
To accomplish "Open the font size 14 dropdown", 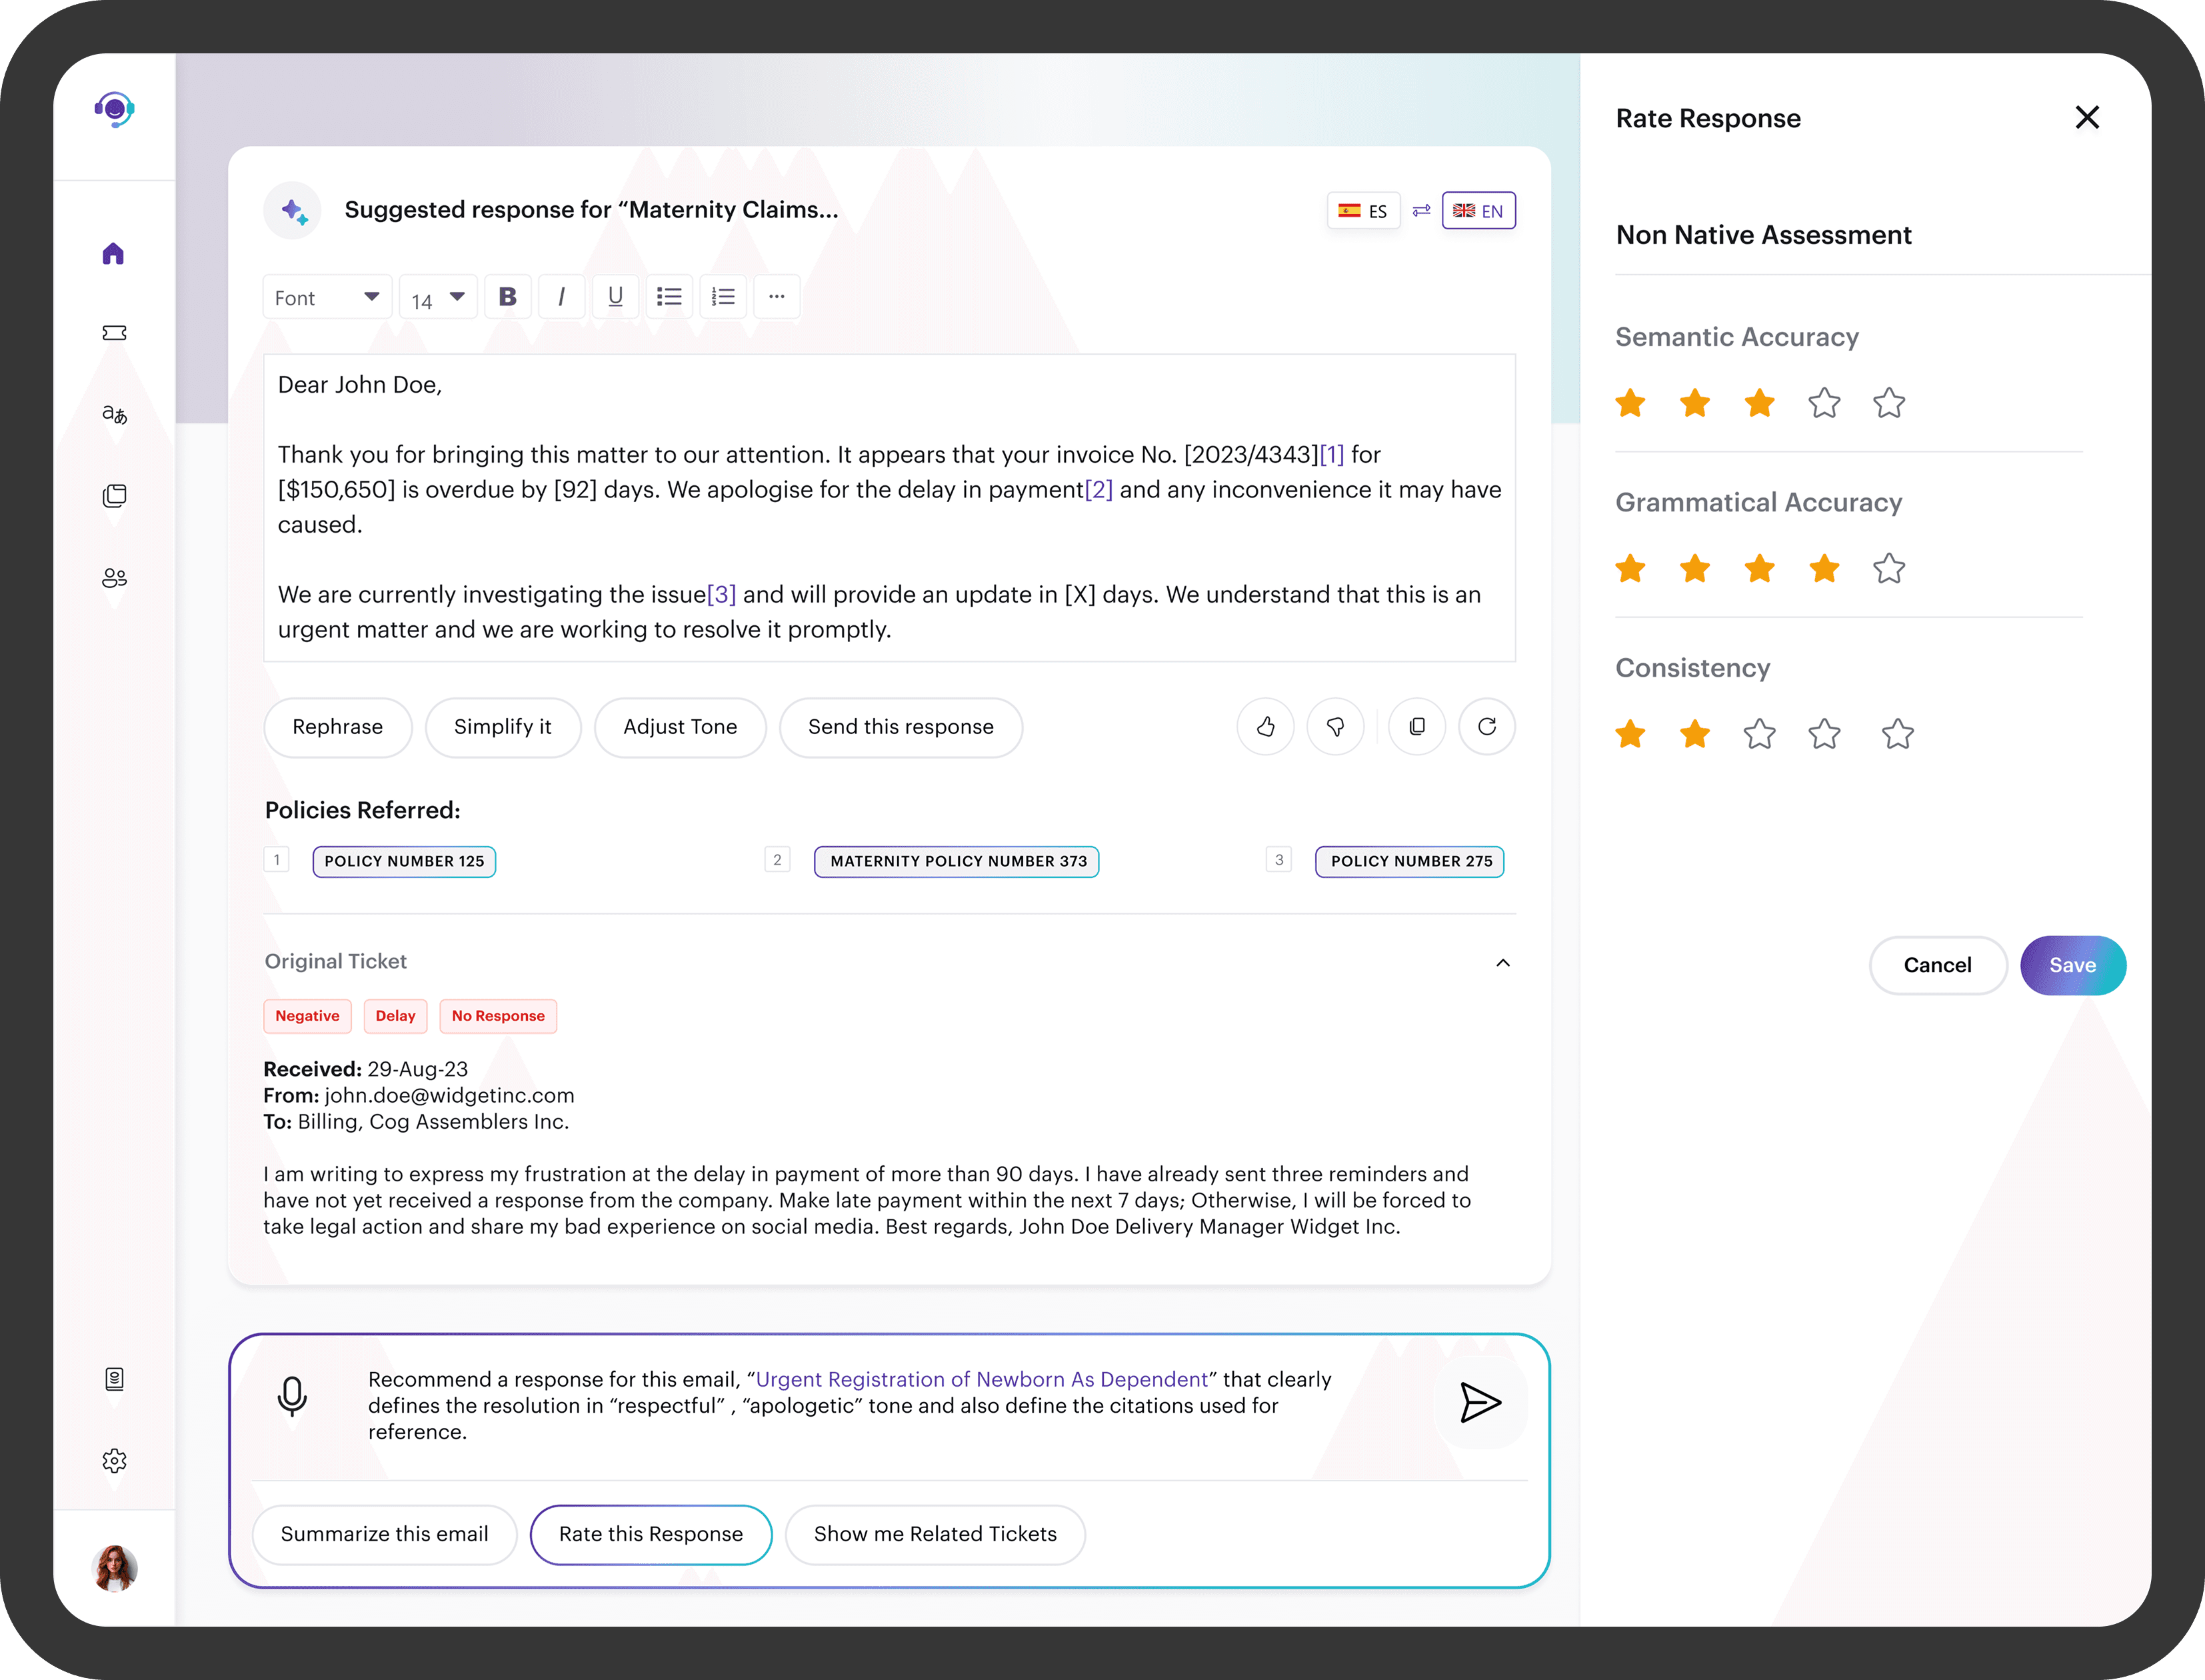I will (x=438, y=297).
